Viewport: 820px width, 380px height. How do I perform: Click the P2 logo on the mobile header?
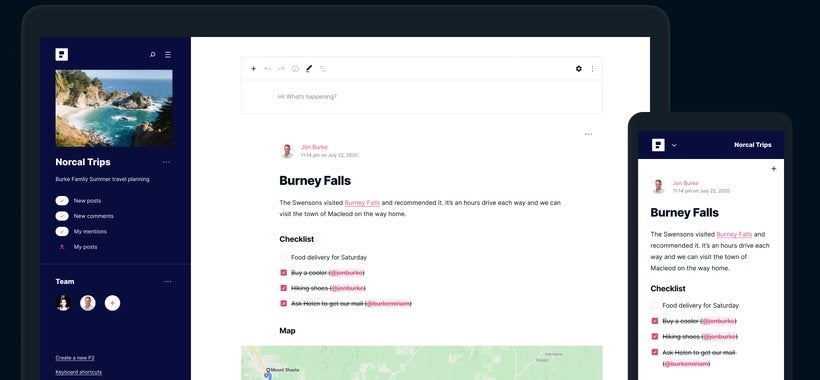click(x=658, y=145)
